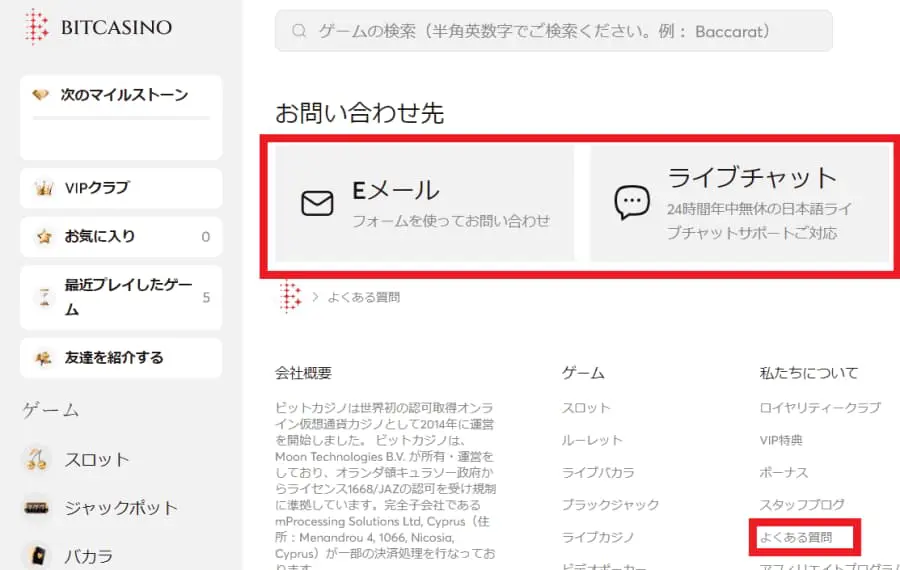Click the Bitcasino logo icon

36,26
